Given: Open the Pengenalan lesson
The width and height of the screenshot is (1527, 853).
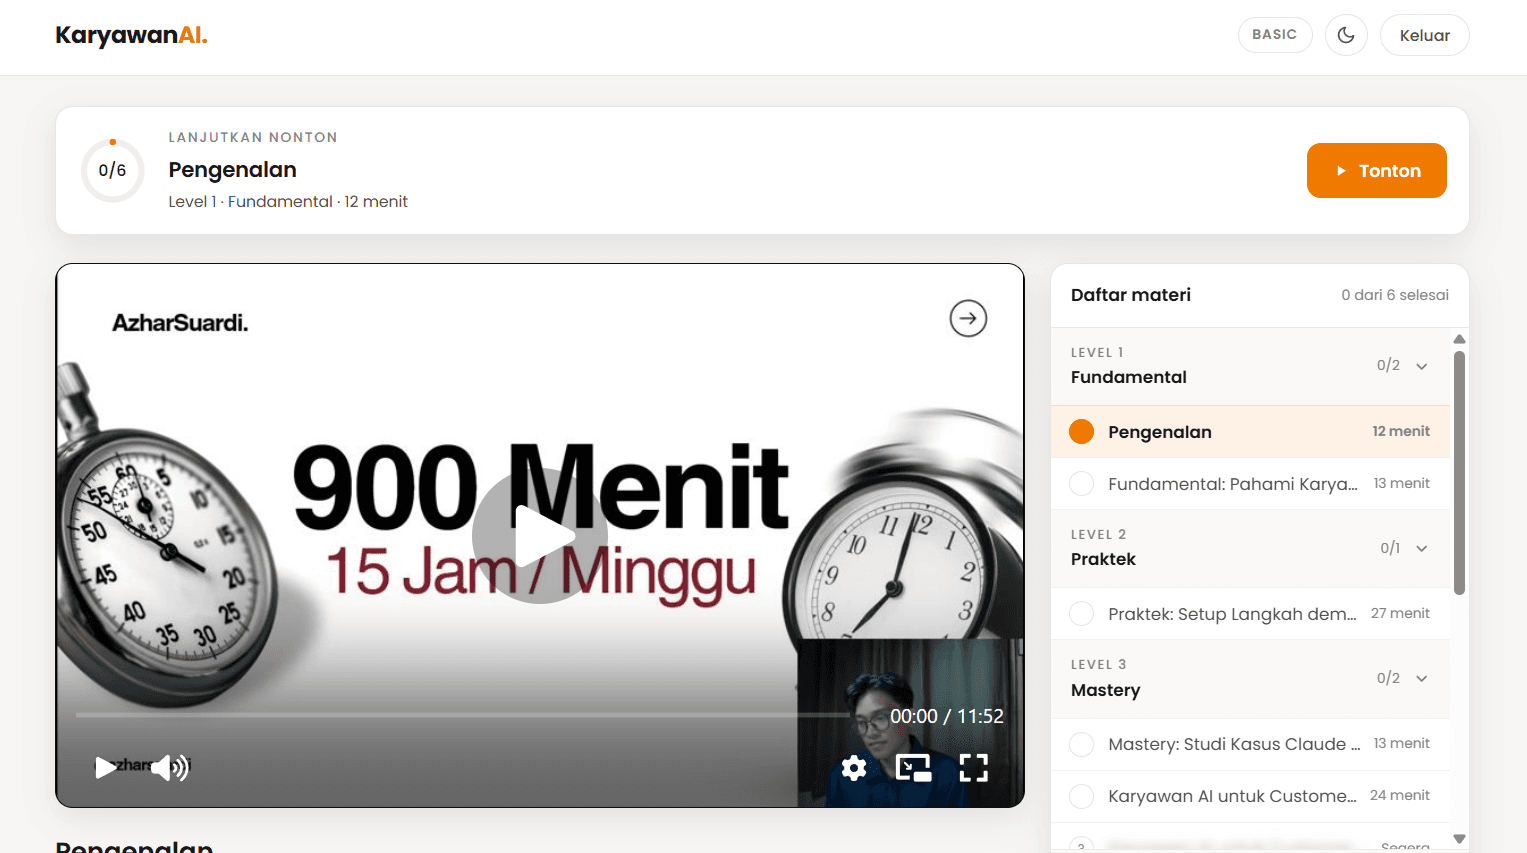Looking at the screenshot, I should click(1250, 432).
